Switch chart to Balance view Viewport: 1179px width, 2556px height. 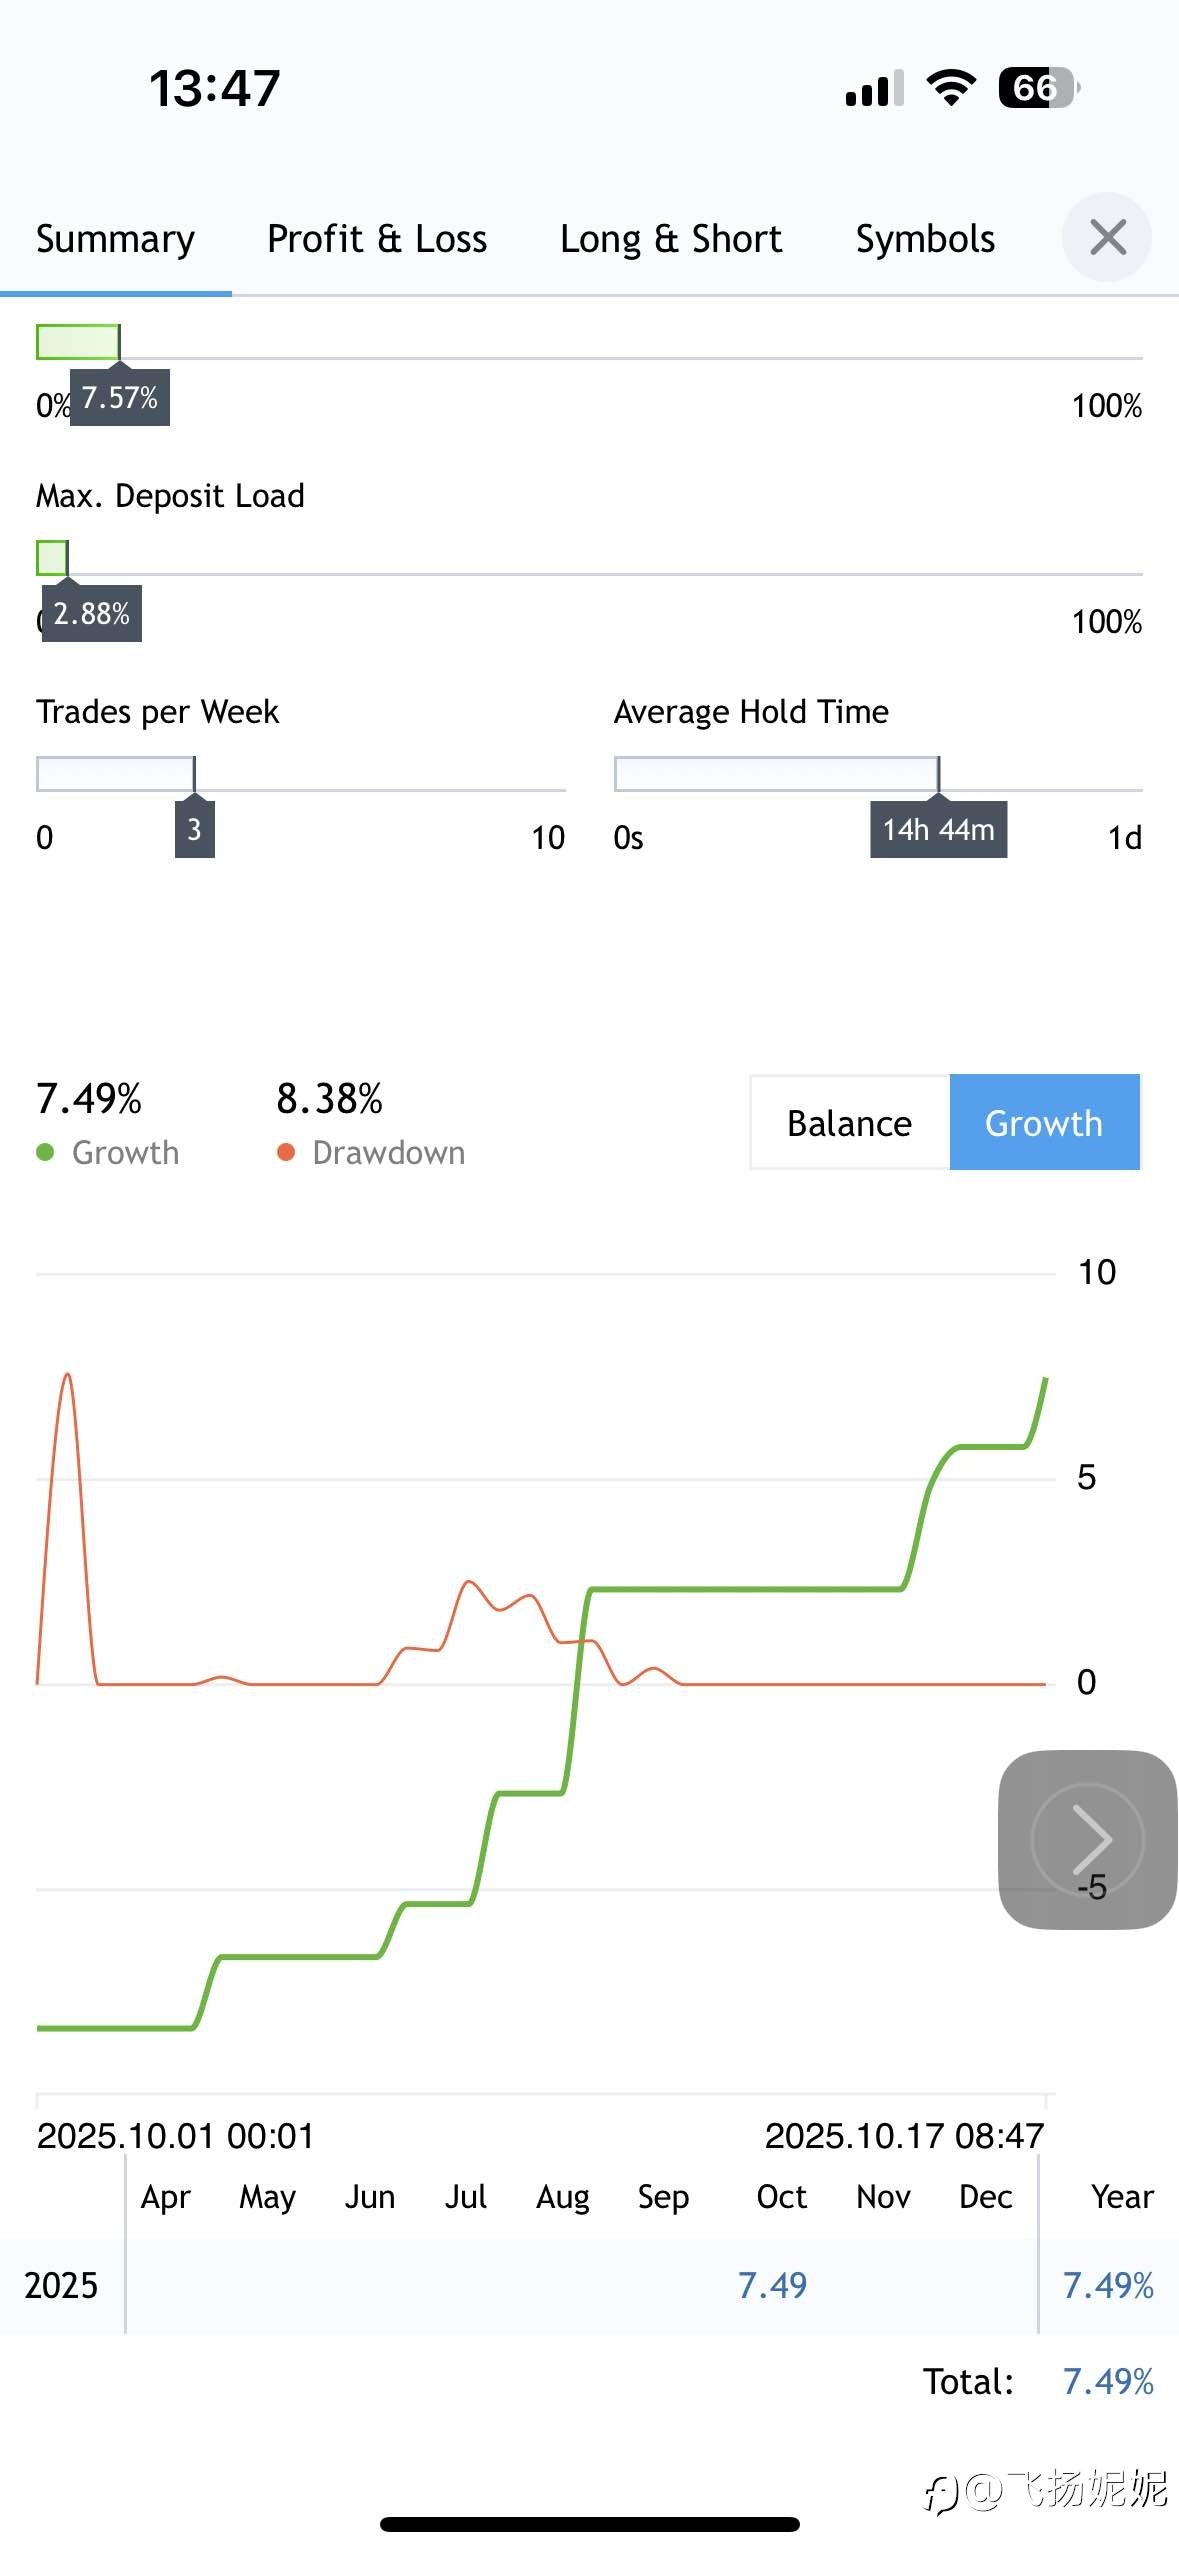click(849, 1123)
